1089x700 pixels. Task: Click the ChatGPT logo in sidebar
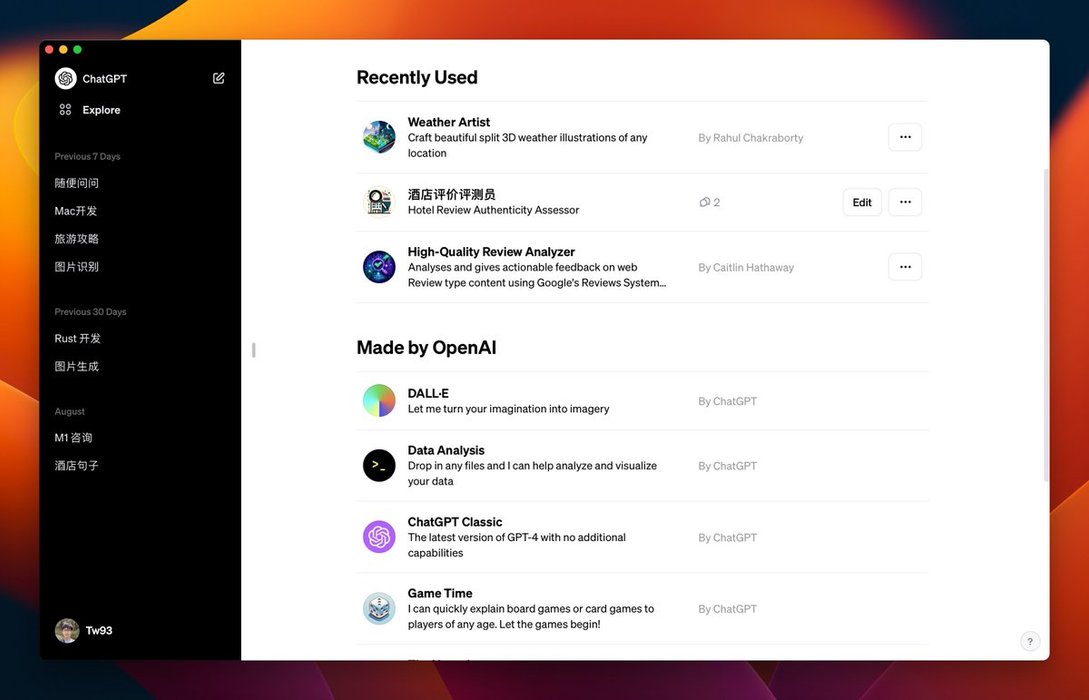(66, 78)
